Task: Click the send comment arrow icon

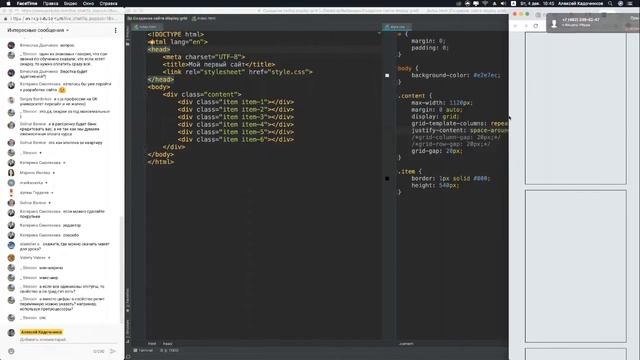Action: 113,351
